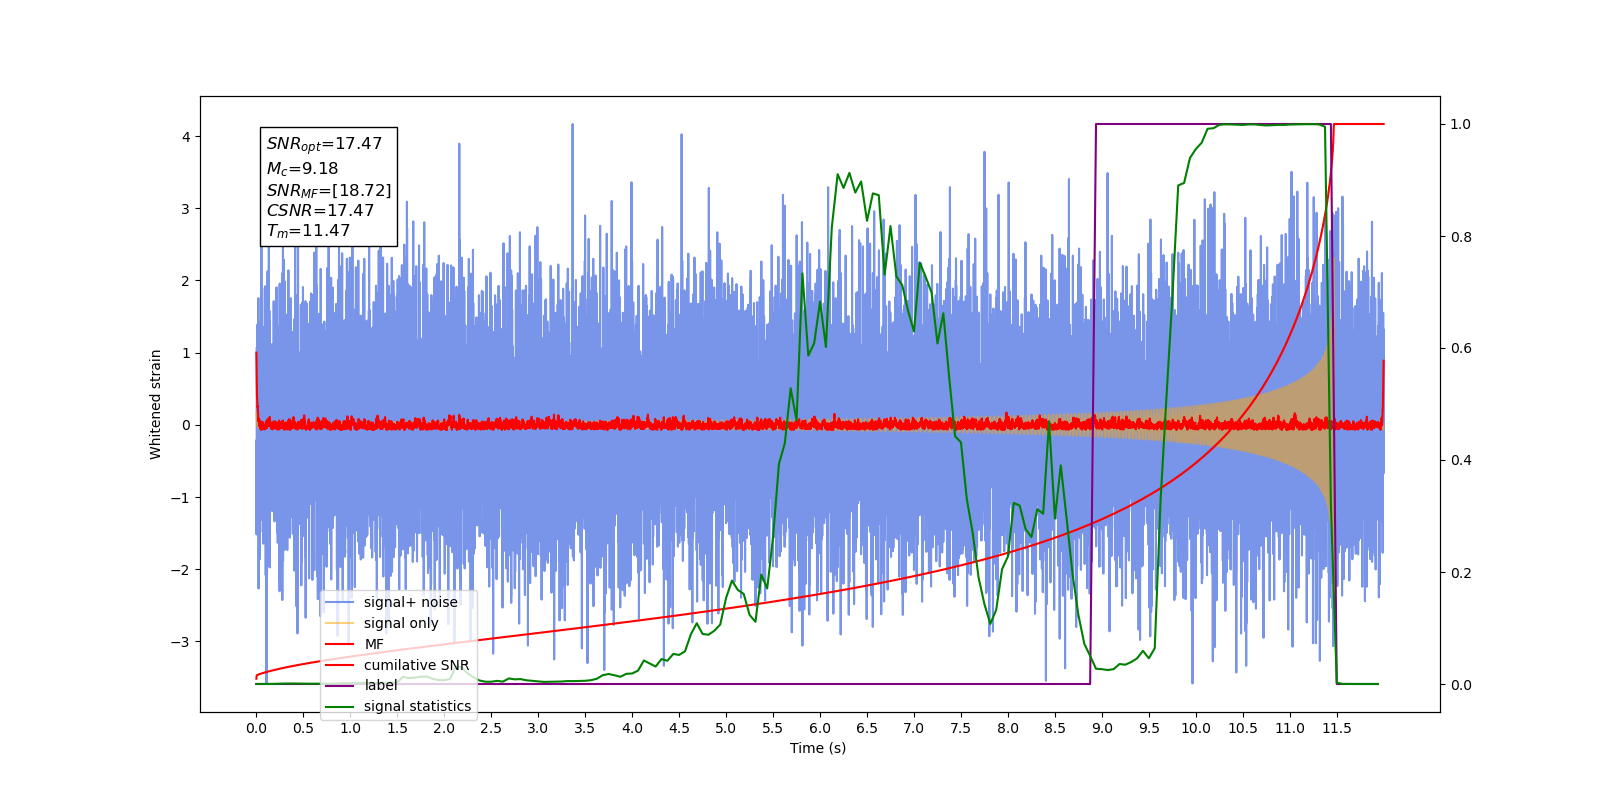Screen dimensions: 1600x800
Task: Click the SNRMF=[18.72] annotation text
Action: click(x=329, y=190)
